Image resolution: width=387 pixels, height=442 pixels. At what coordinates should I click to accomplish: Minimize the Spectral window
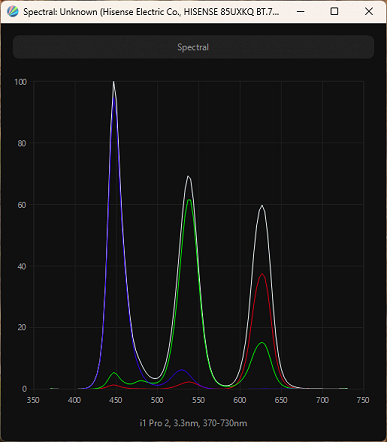[300, 12]
